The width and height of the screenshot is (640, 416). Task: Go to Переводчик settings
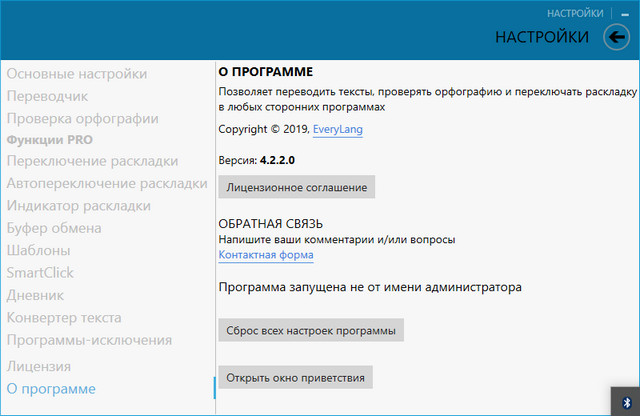pos(47,96)
